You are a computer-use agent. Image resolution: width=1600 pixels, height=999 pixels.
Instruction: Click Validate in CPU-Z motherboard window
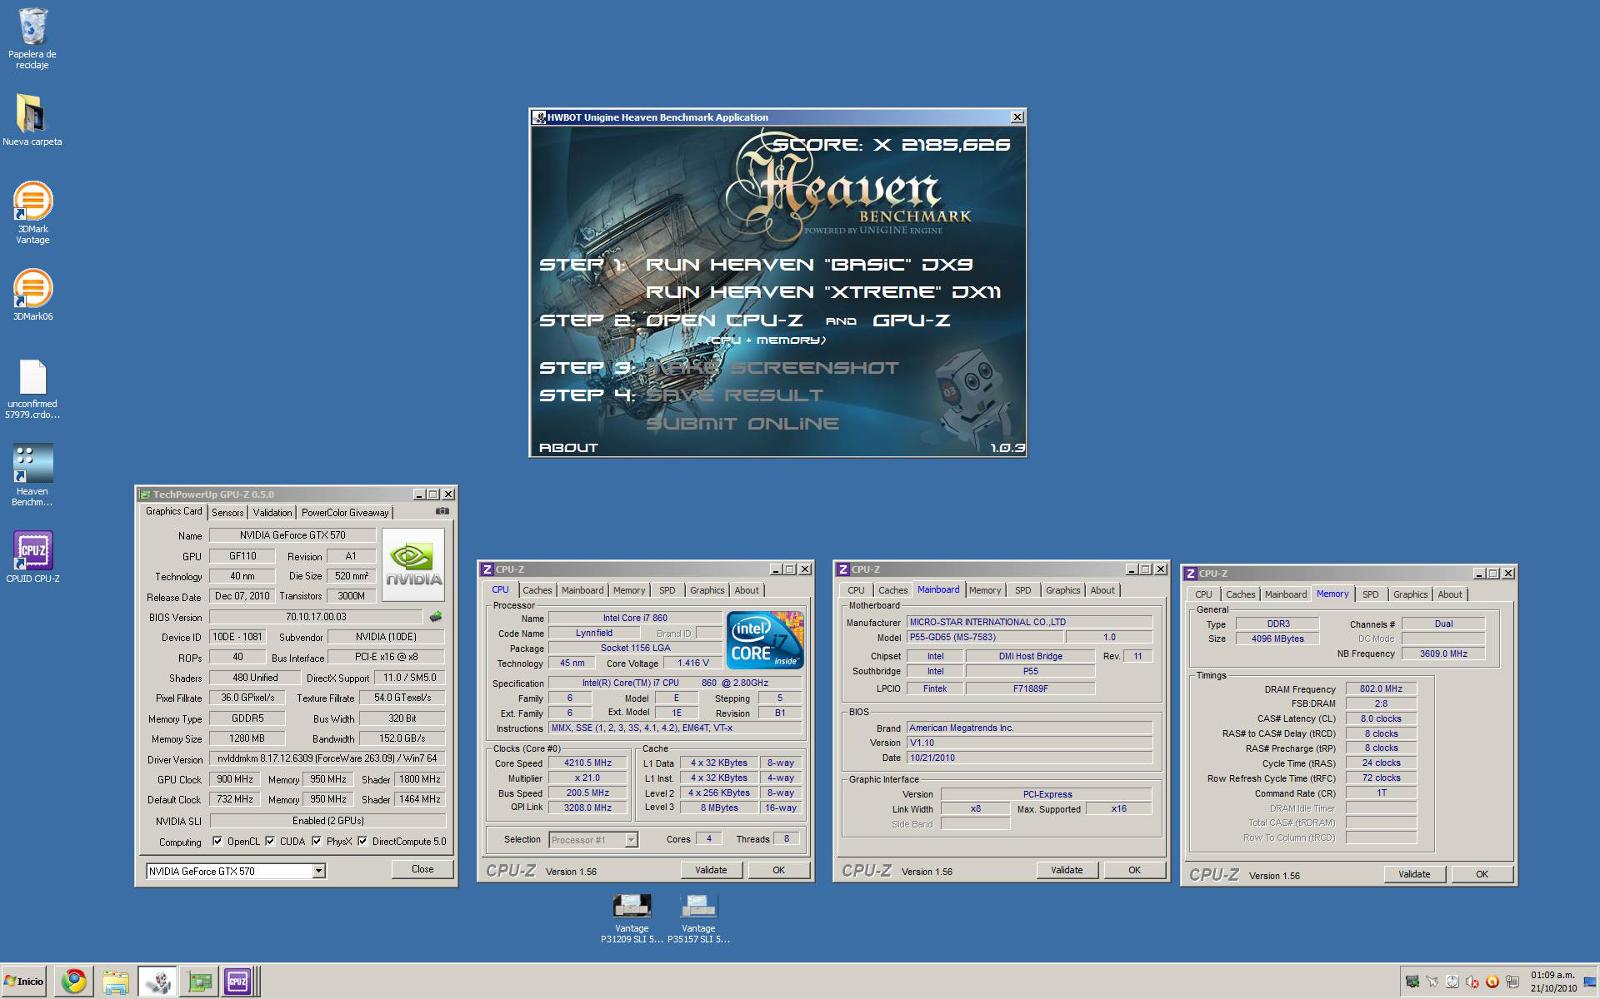[1067, 870]
